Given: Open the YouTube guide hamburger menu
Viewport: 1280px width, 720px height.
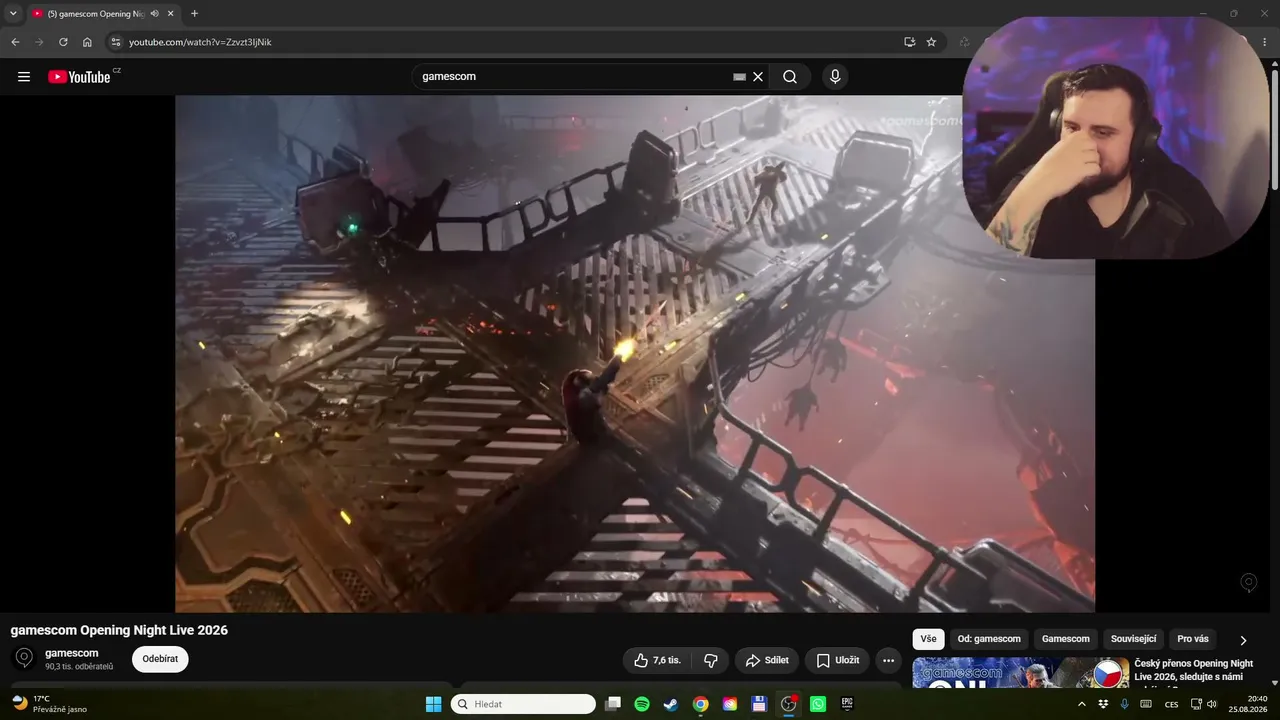Looking at the screenshot, I should 24,77.
